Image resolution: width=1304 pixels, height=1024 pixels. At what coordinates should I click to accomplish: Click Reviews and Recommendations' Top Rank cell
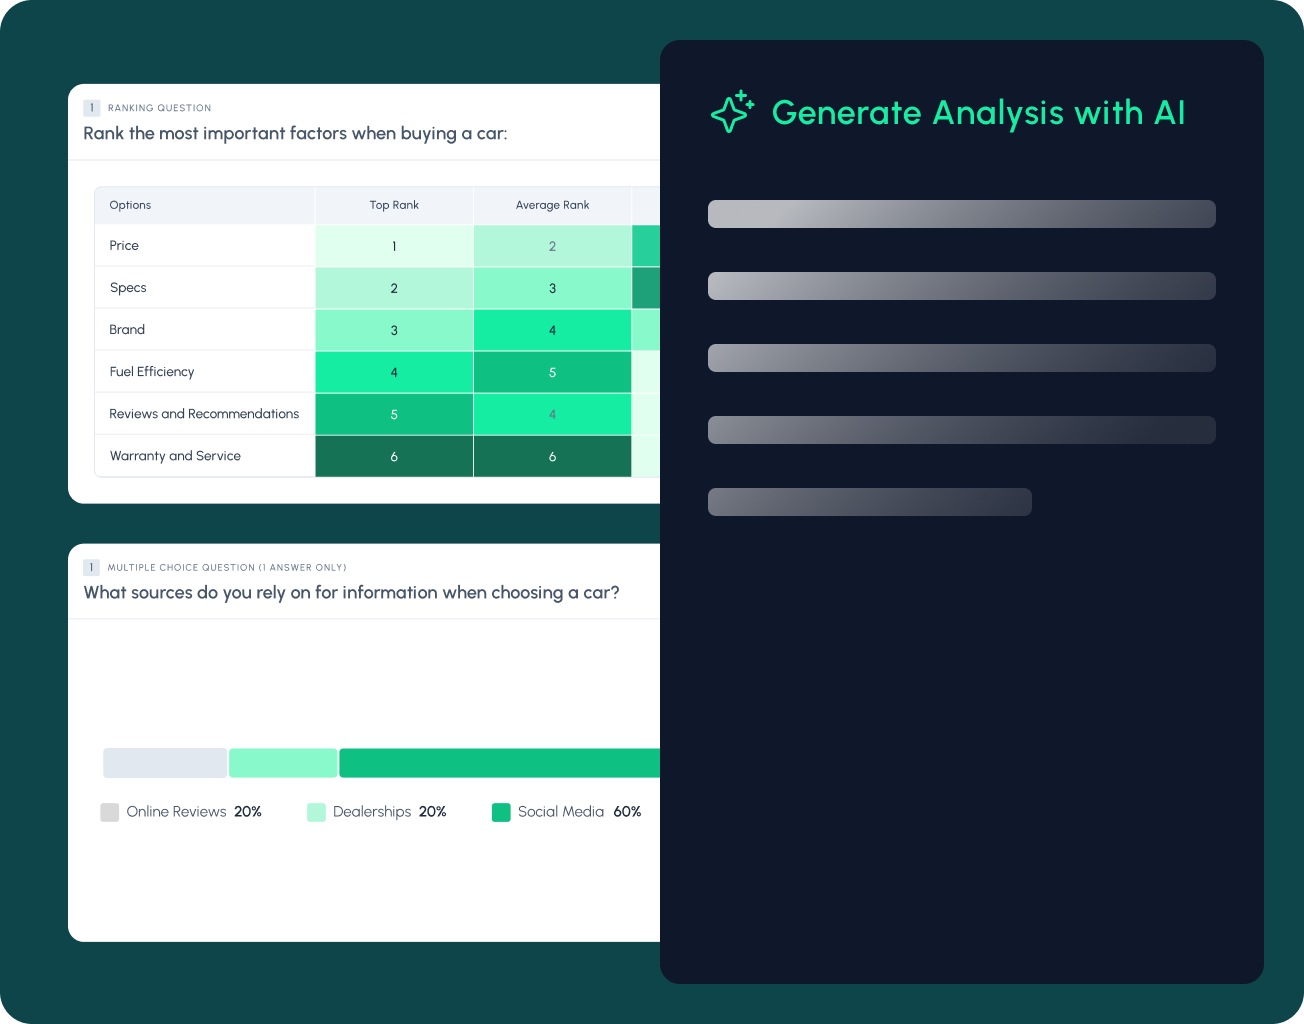394,414
